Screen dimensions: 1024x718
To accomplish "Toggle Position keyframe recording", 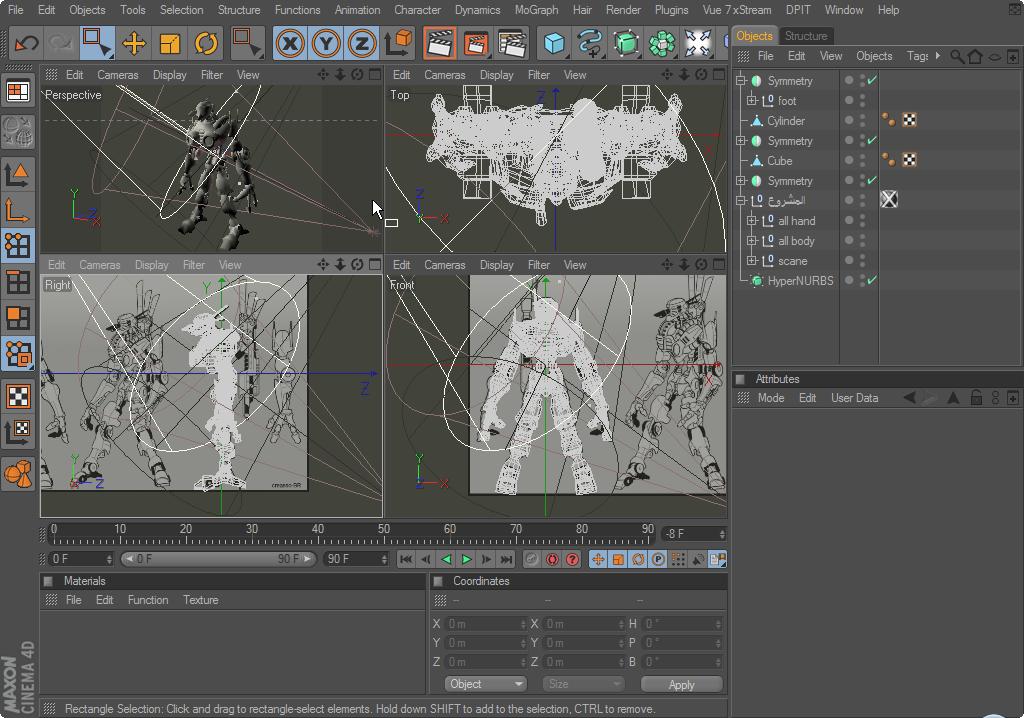I will (598, 559).
